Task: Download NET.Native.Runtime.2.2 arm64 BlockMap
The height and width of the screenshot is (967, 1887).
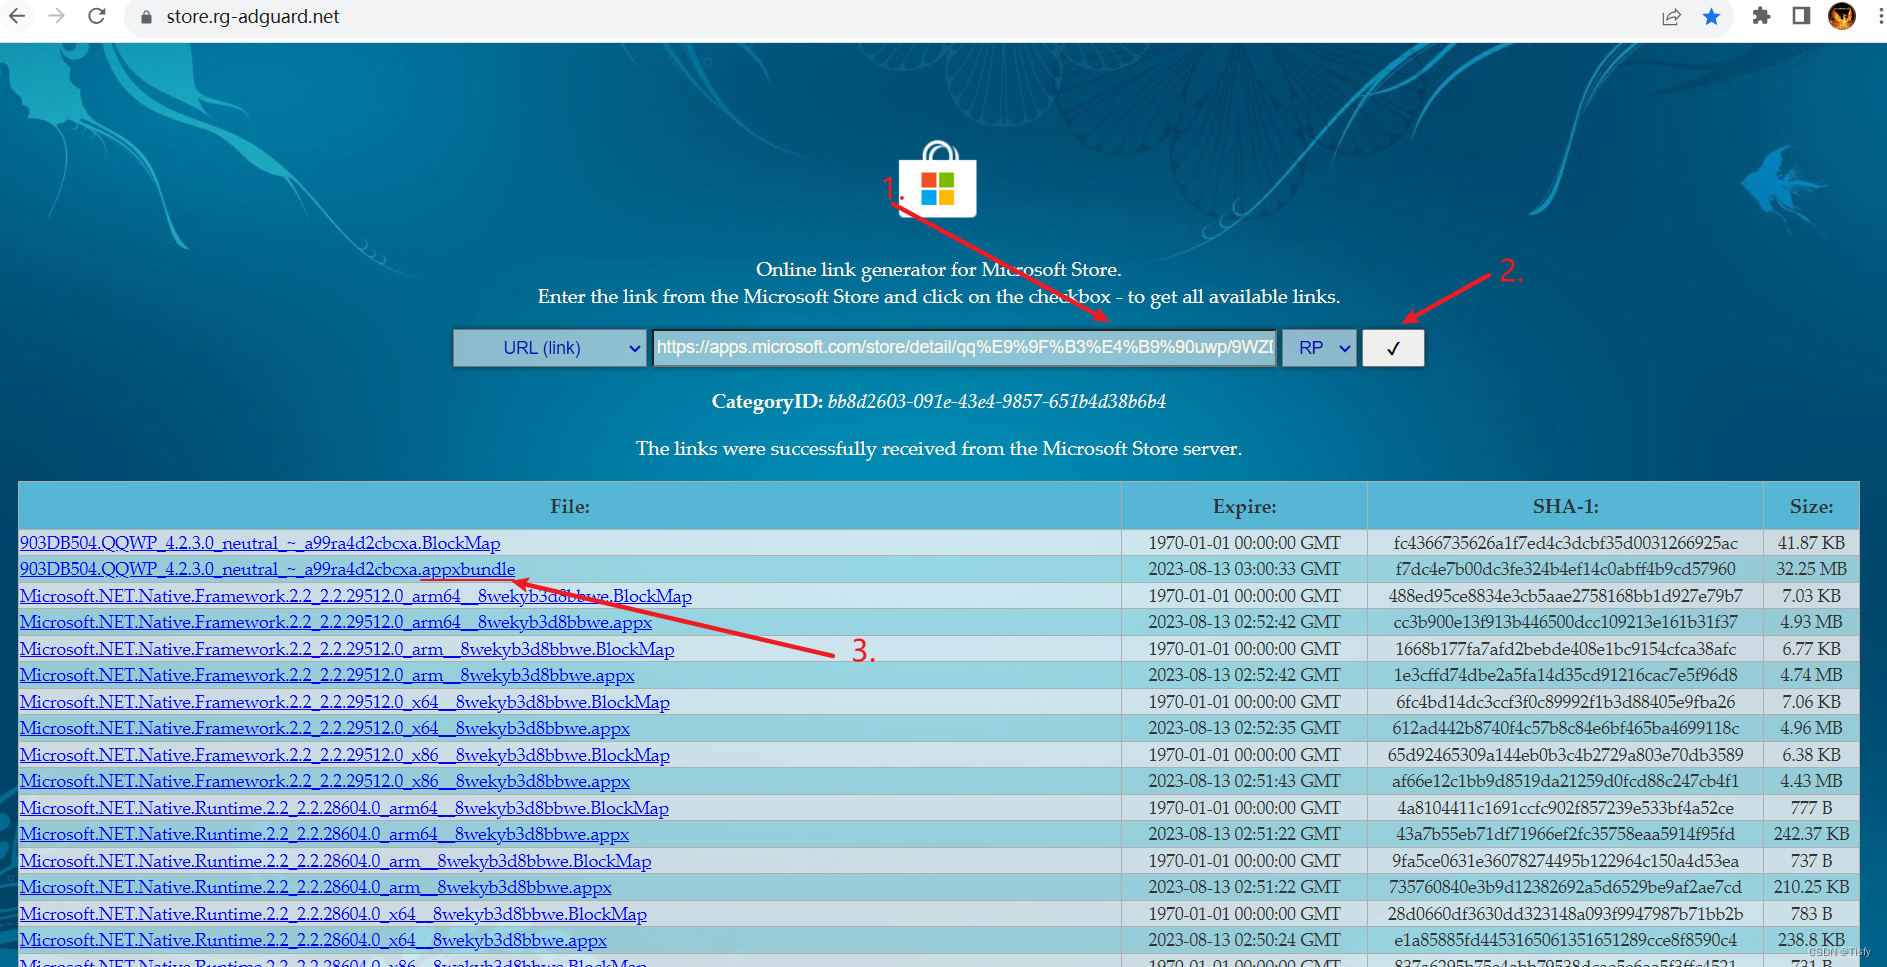Action: pos(344,808)
